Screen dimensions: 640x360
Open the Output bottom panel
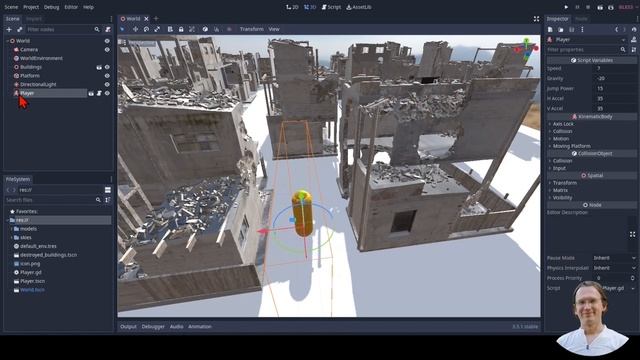[128, 327]
